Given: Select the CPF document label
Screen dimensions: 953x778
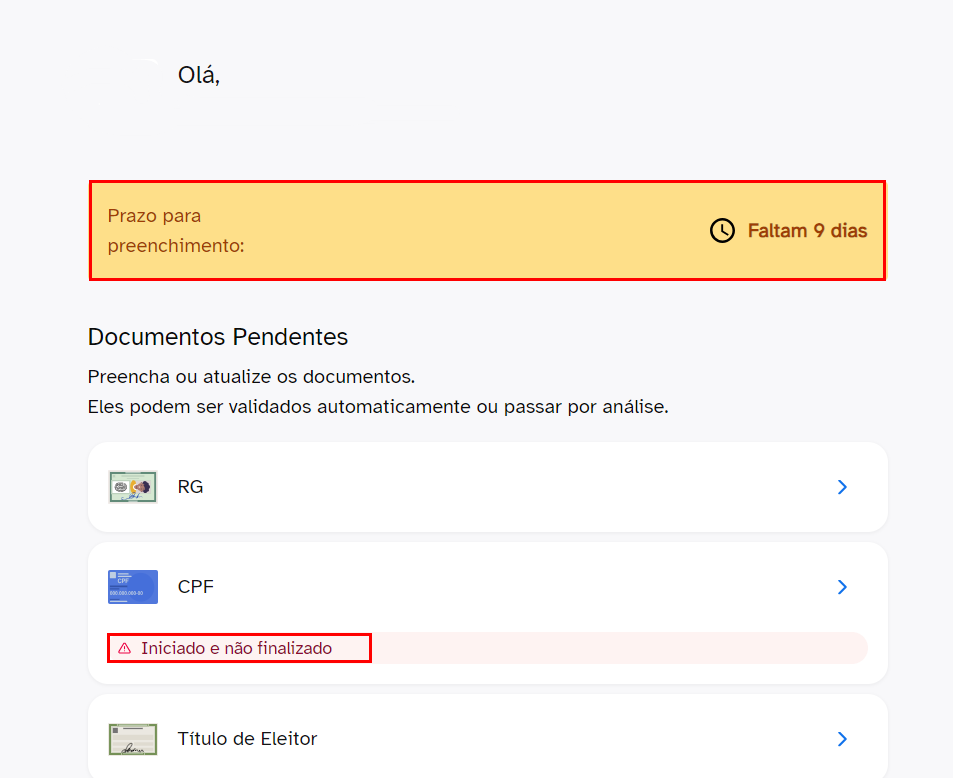Looking at the screenshot, I should click(196, 587).
